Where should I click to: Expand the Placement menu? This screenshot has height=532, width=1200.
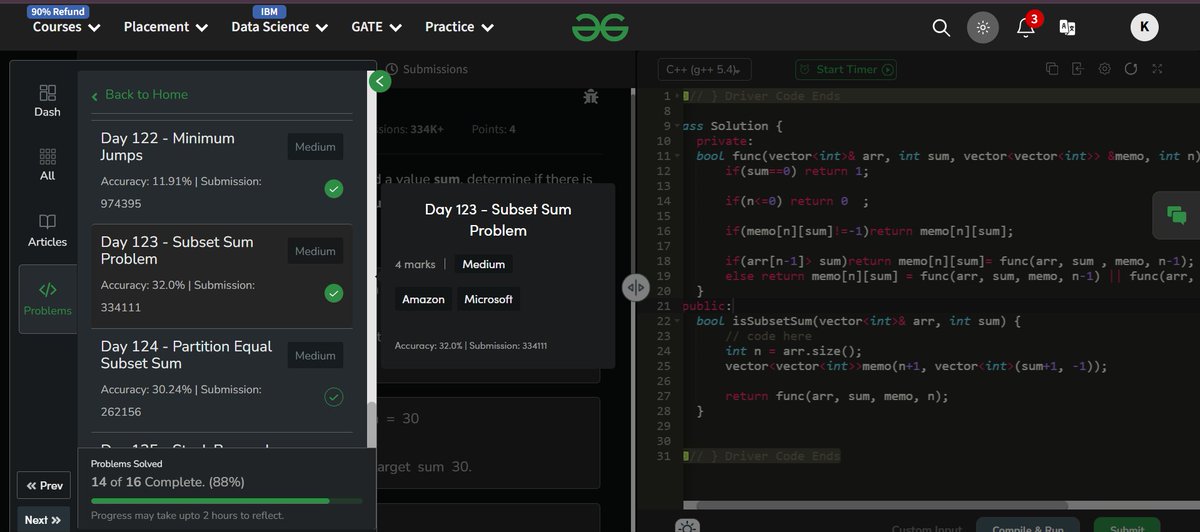(x=166, y=27)
